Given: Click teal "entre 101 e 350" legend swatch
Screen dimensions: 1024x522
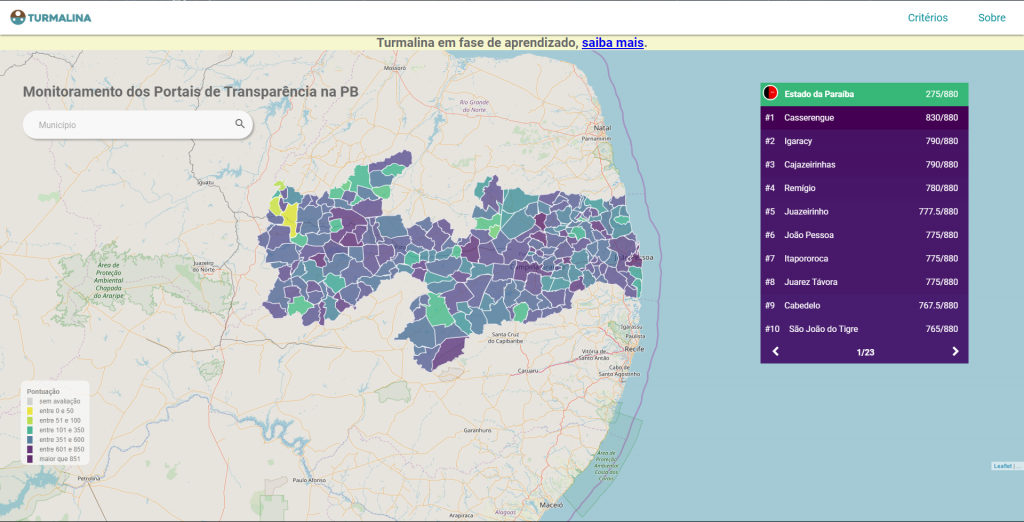Looking at the screenshot, I should click(x=30, y=430).
